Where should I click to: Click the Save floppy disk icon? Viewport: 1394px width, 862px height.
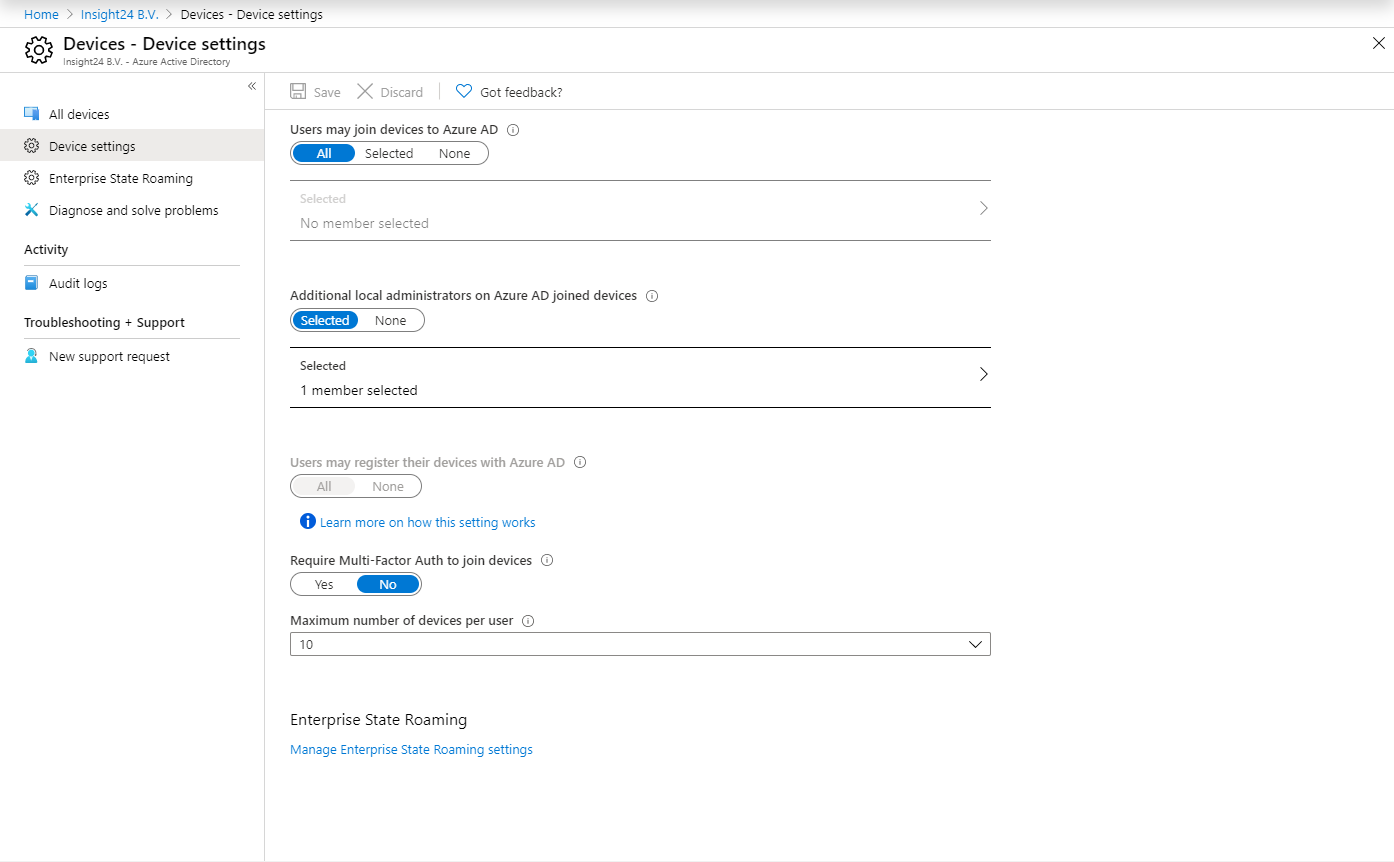(298, 91)
